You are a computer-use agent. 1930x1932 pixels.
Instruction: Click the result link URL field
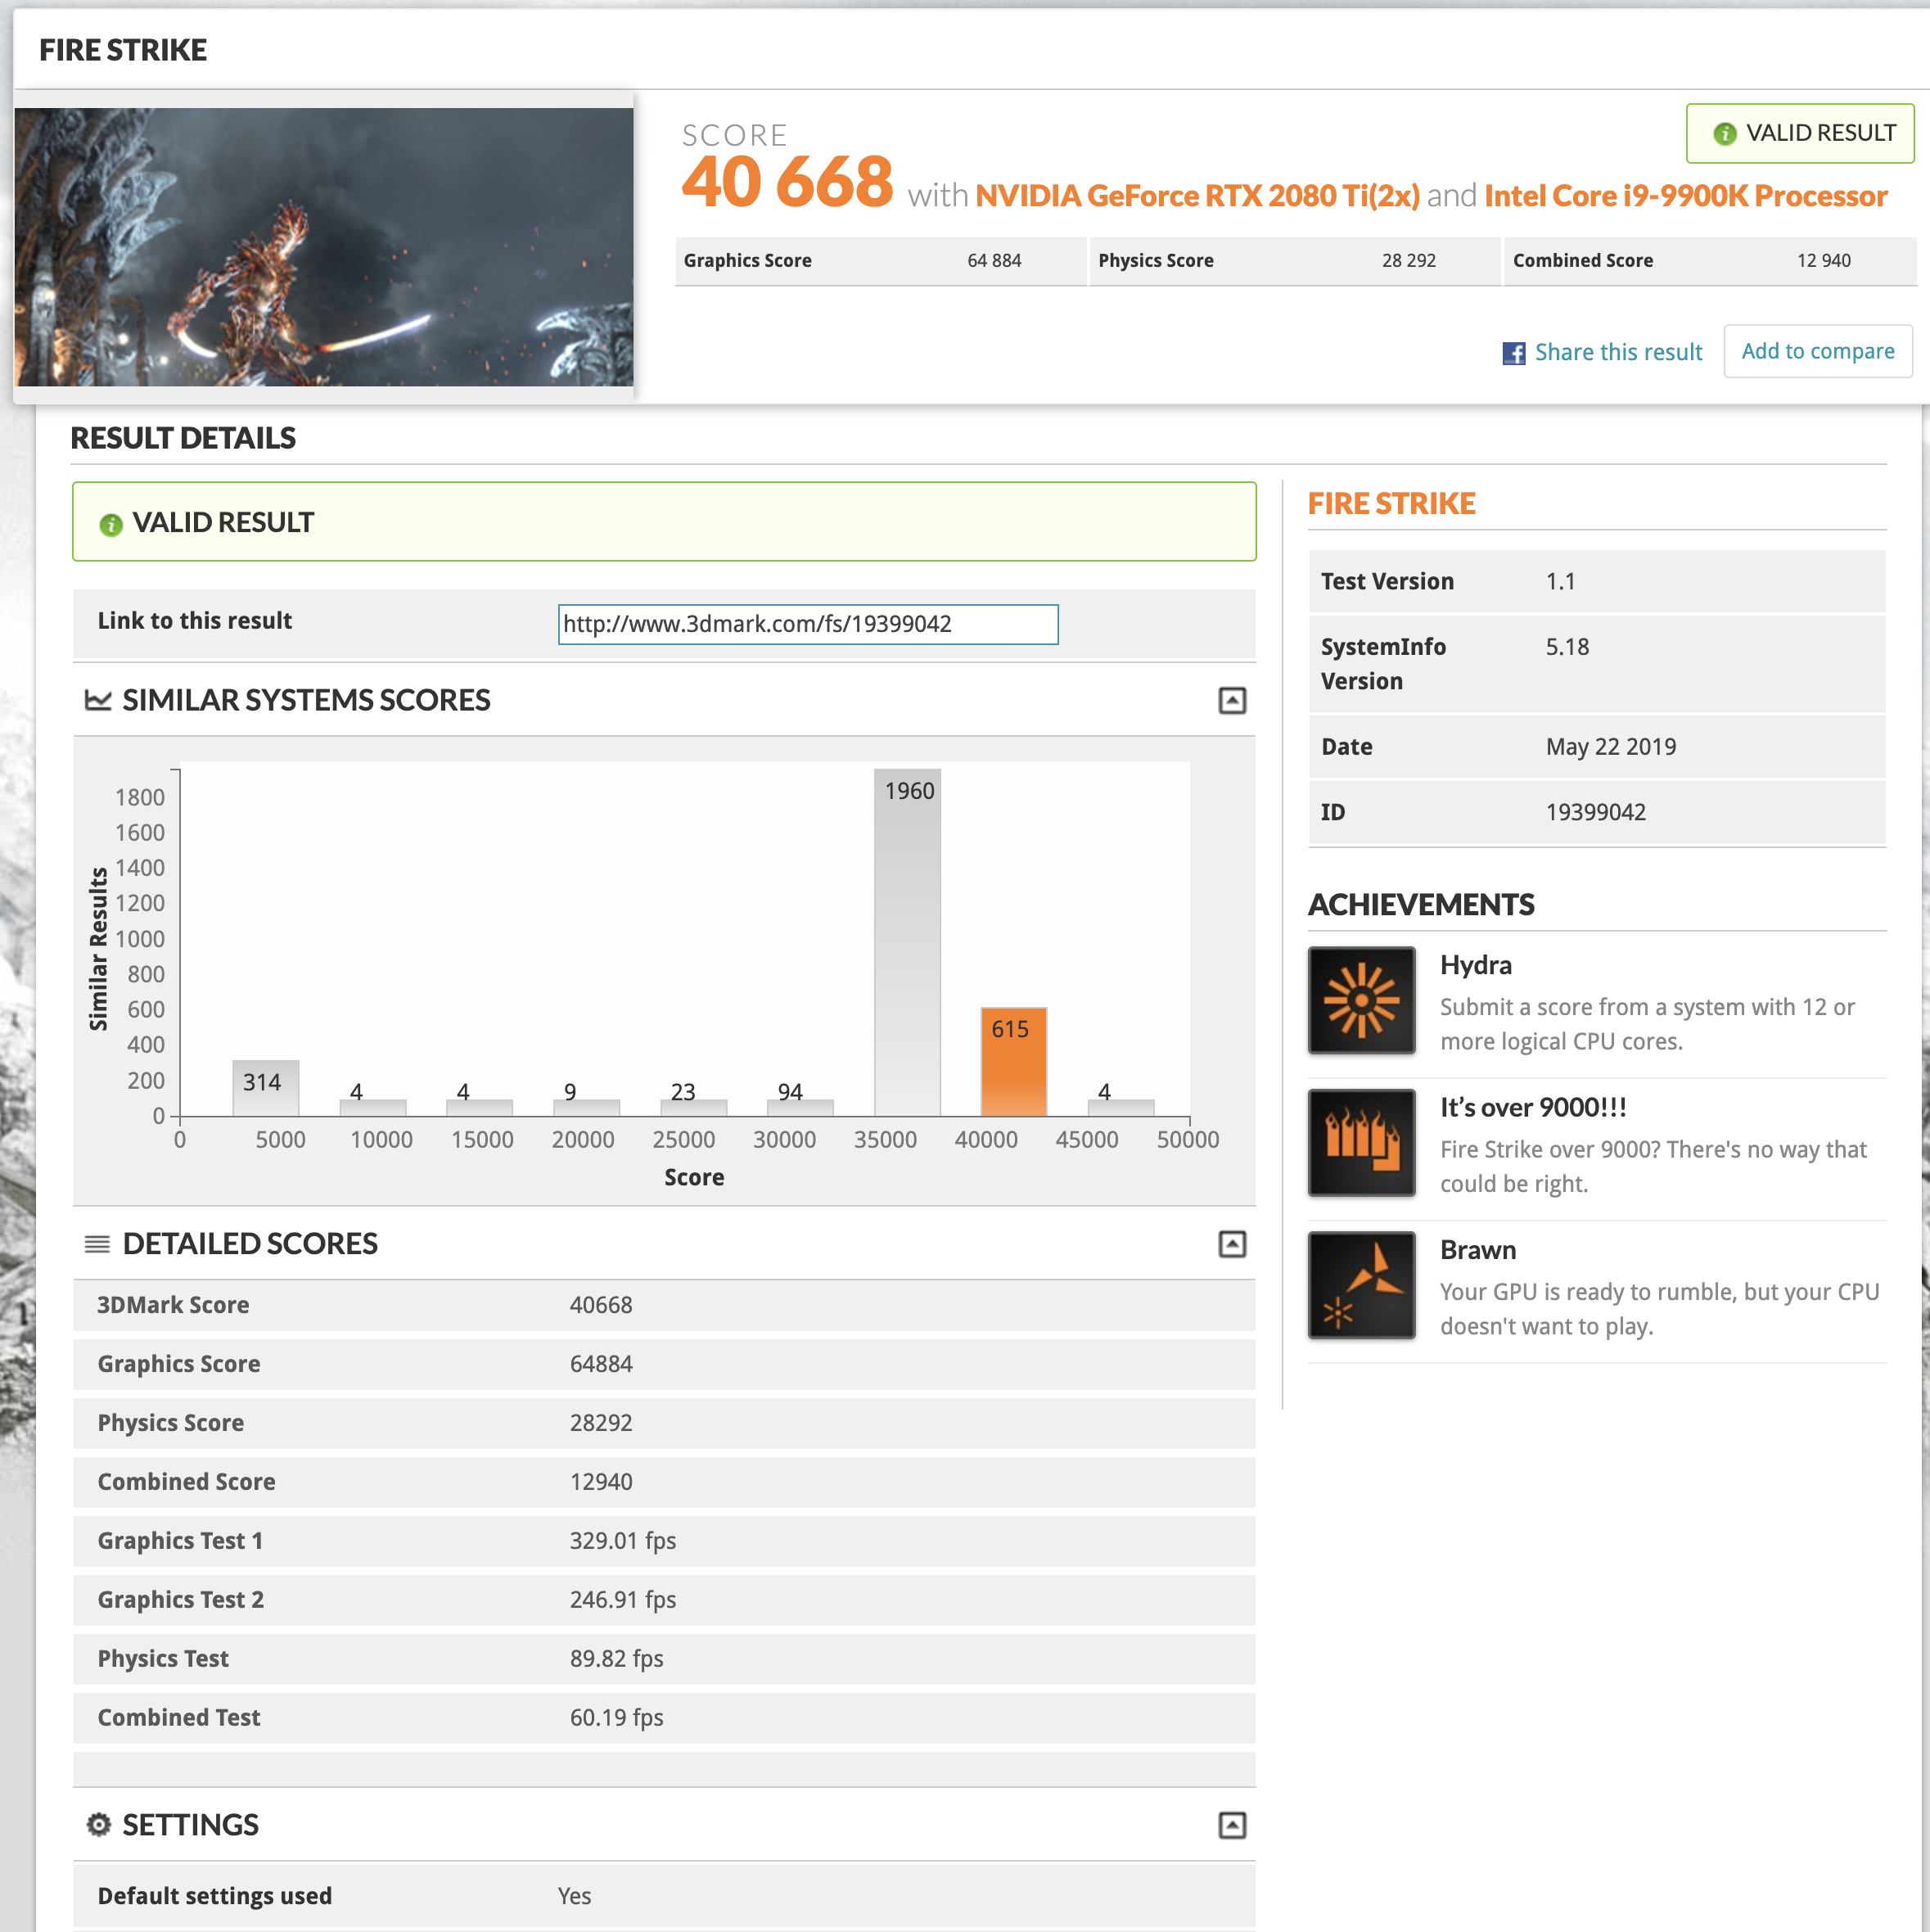coord(808,624)
